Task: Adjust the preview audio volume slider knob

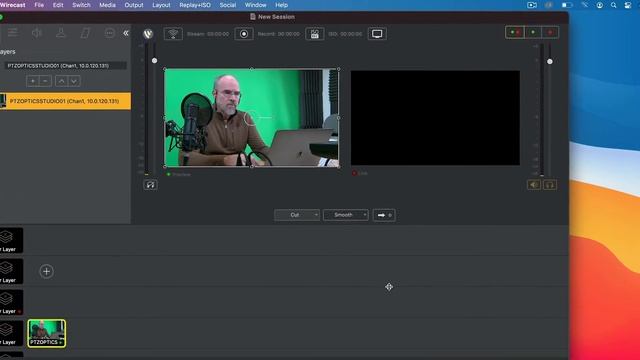Action: tap(154, 60)
